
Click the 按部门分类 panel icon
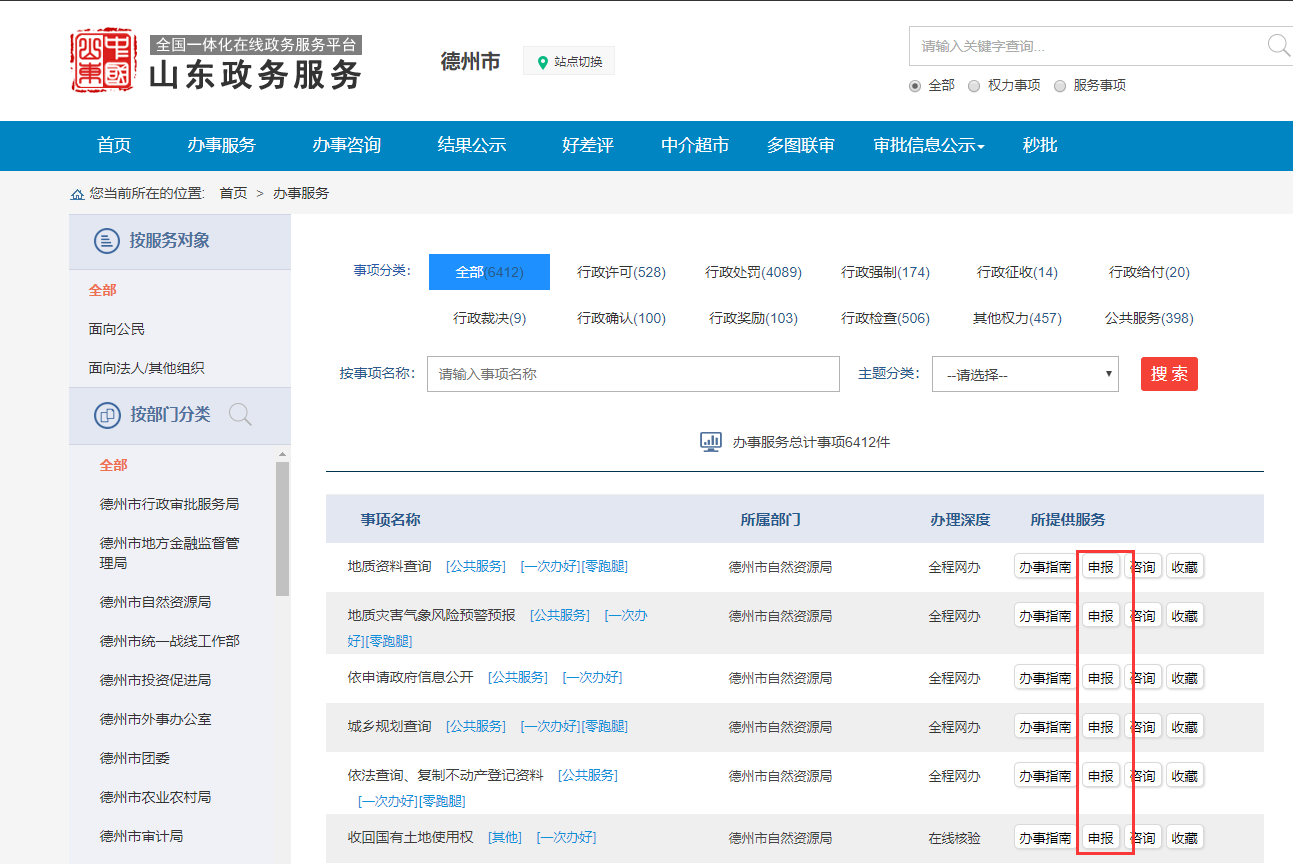(107, 415)
